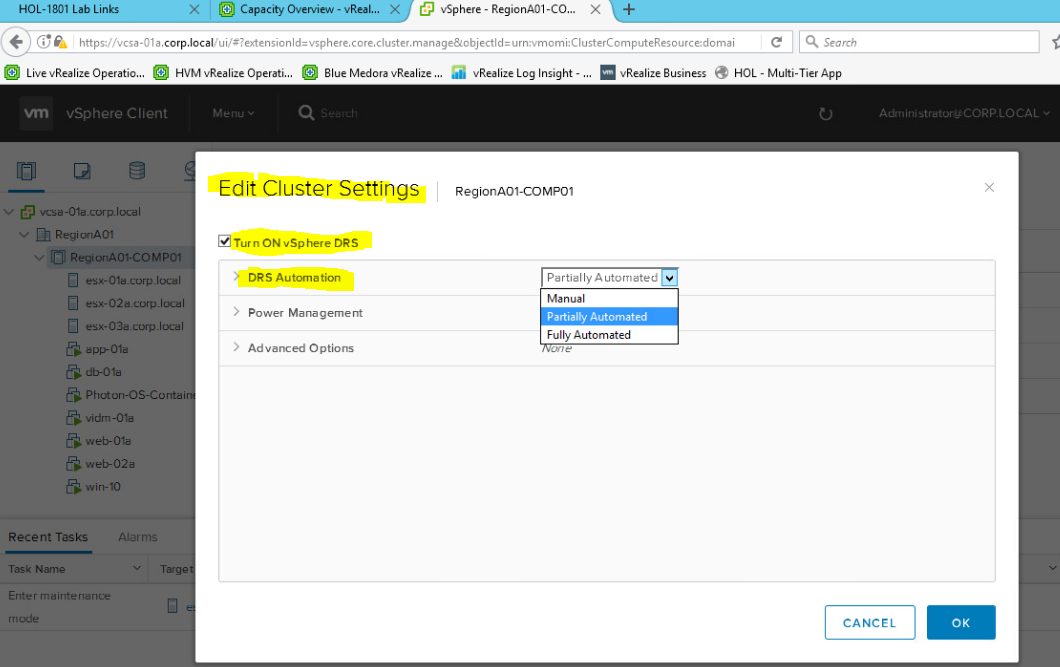Toggle the Turn ON vSphere DRS checkbox
Viewport: 1060px width, 667px height.
[224, 241]
